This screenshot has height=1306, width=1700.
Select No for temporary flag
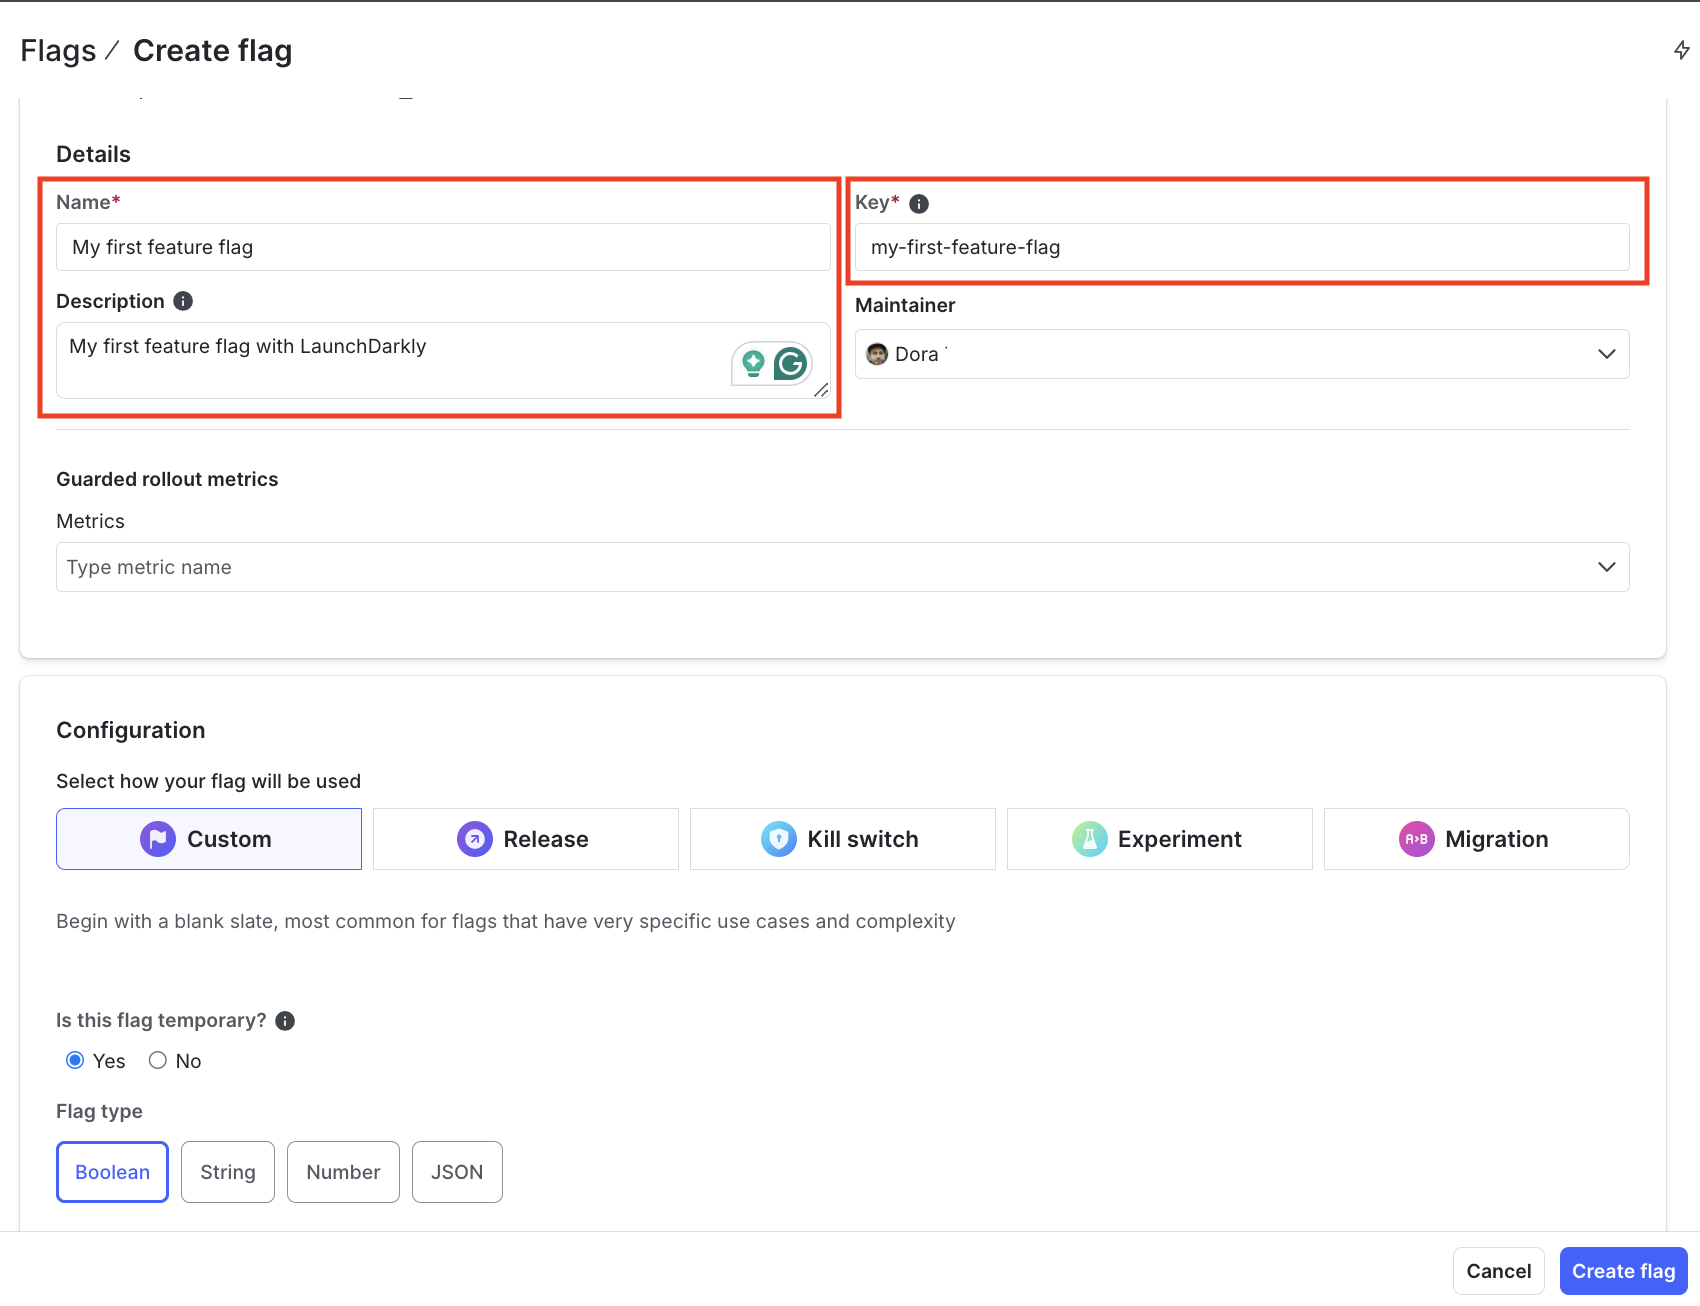pyautogui.click(x=158, y=1060)
